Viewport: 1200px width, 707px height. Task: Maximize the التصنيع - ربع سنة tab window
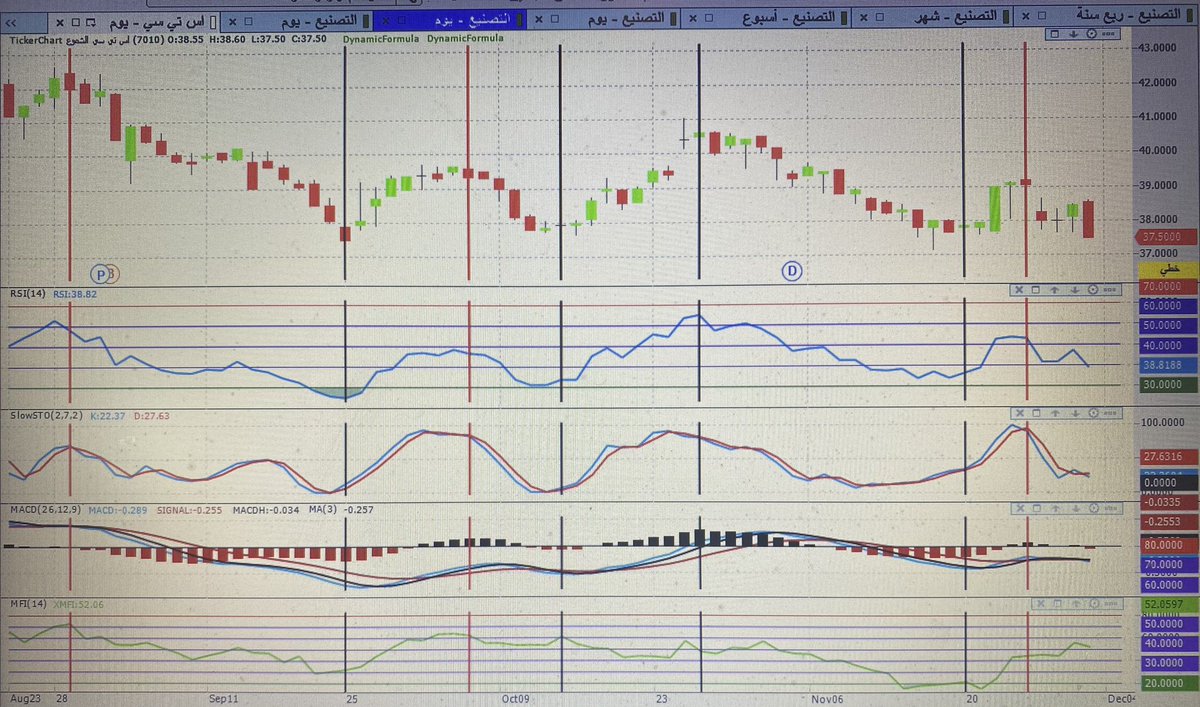(x=1042, y=17)
